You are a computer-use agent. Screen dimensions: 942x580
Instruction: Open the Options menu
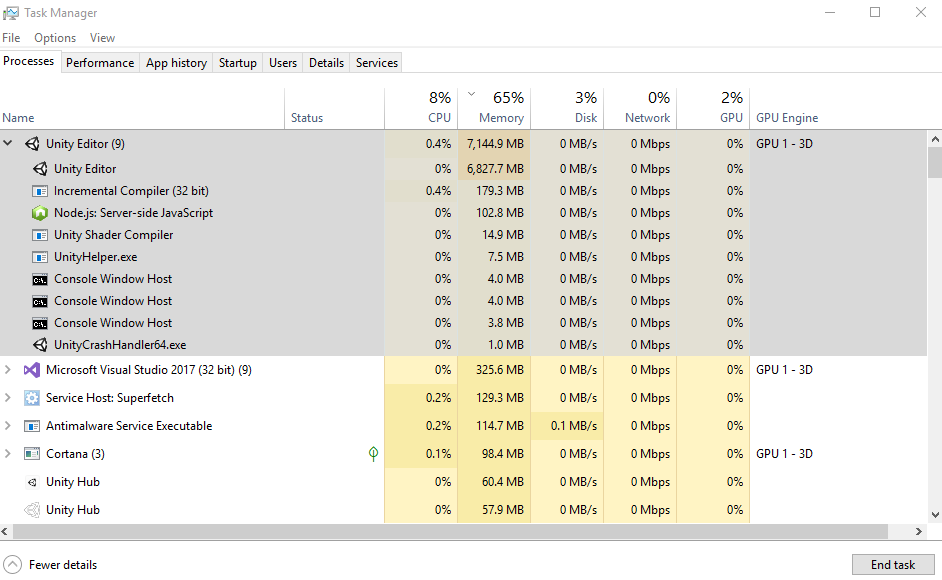tap(55, 37)
